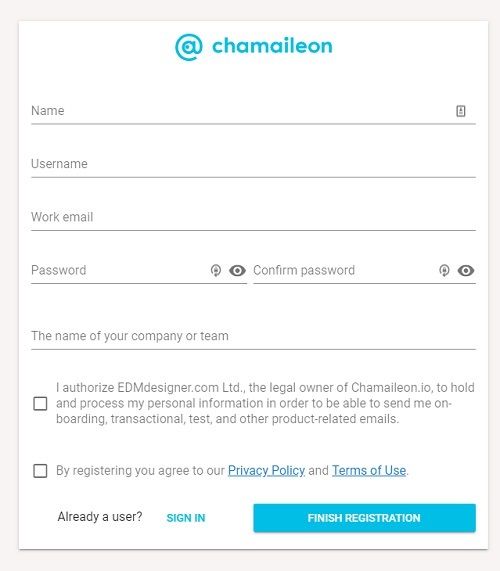Check the EDMdesigner data authorization checkbox
The image size is (500, 571).
(40, 403)
